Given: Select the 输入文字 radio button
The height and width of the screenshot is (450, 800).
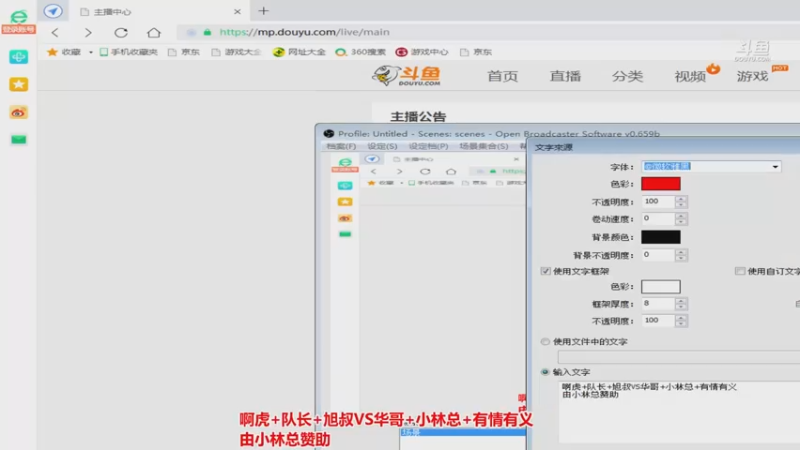Looking at the screenshot, I should [545, 372].
